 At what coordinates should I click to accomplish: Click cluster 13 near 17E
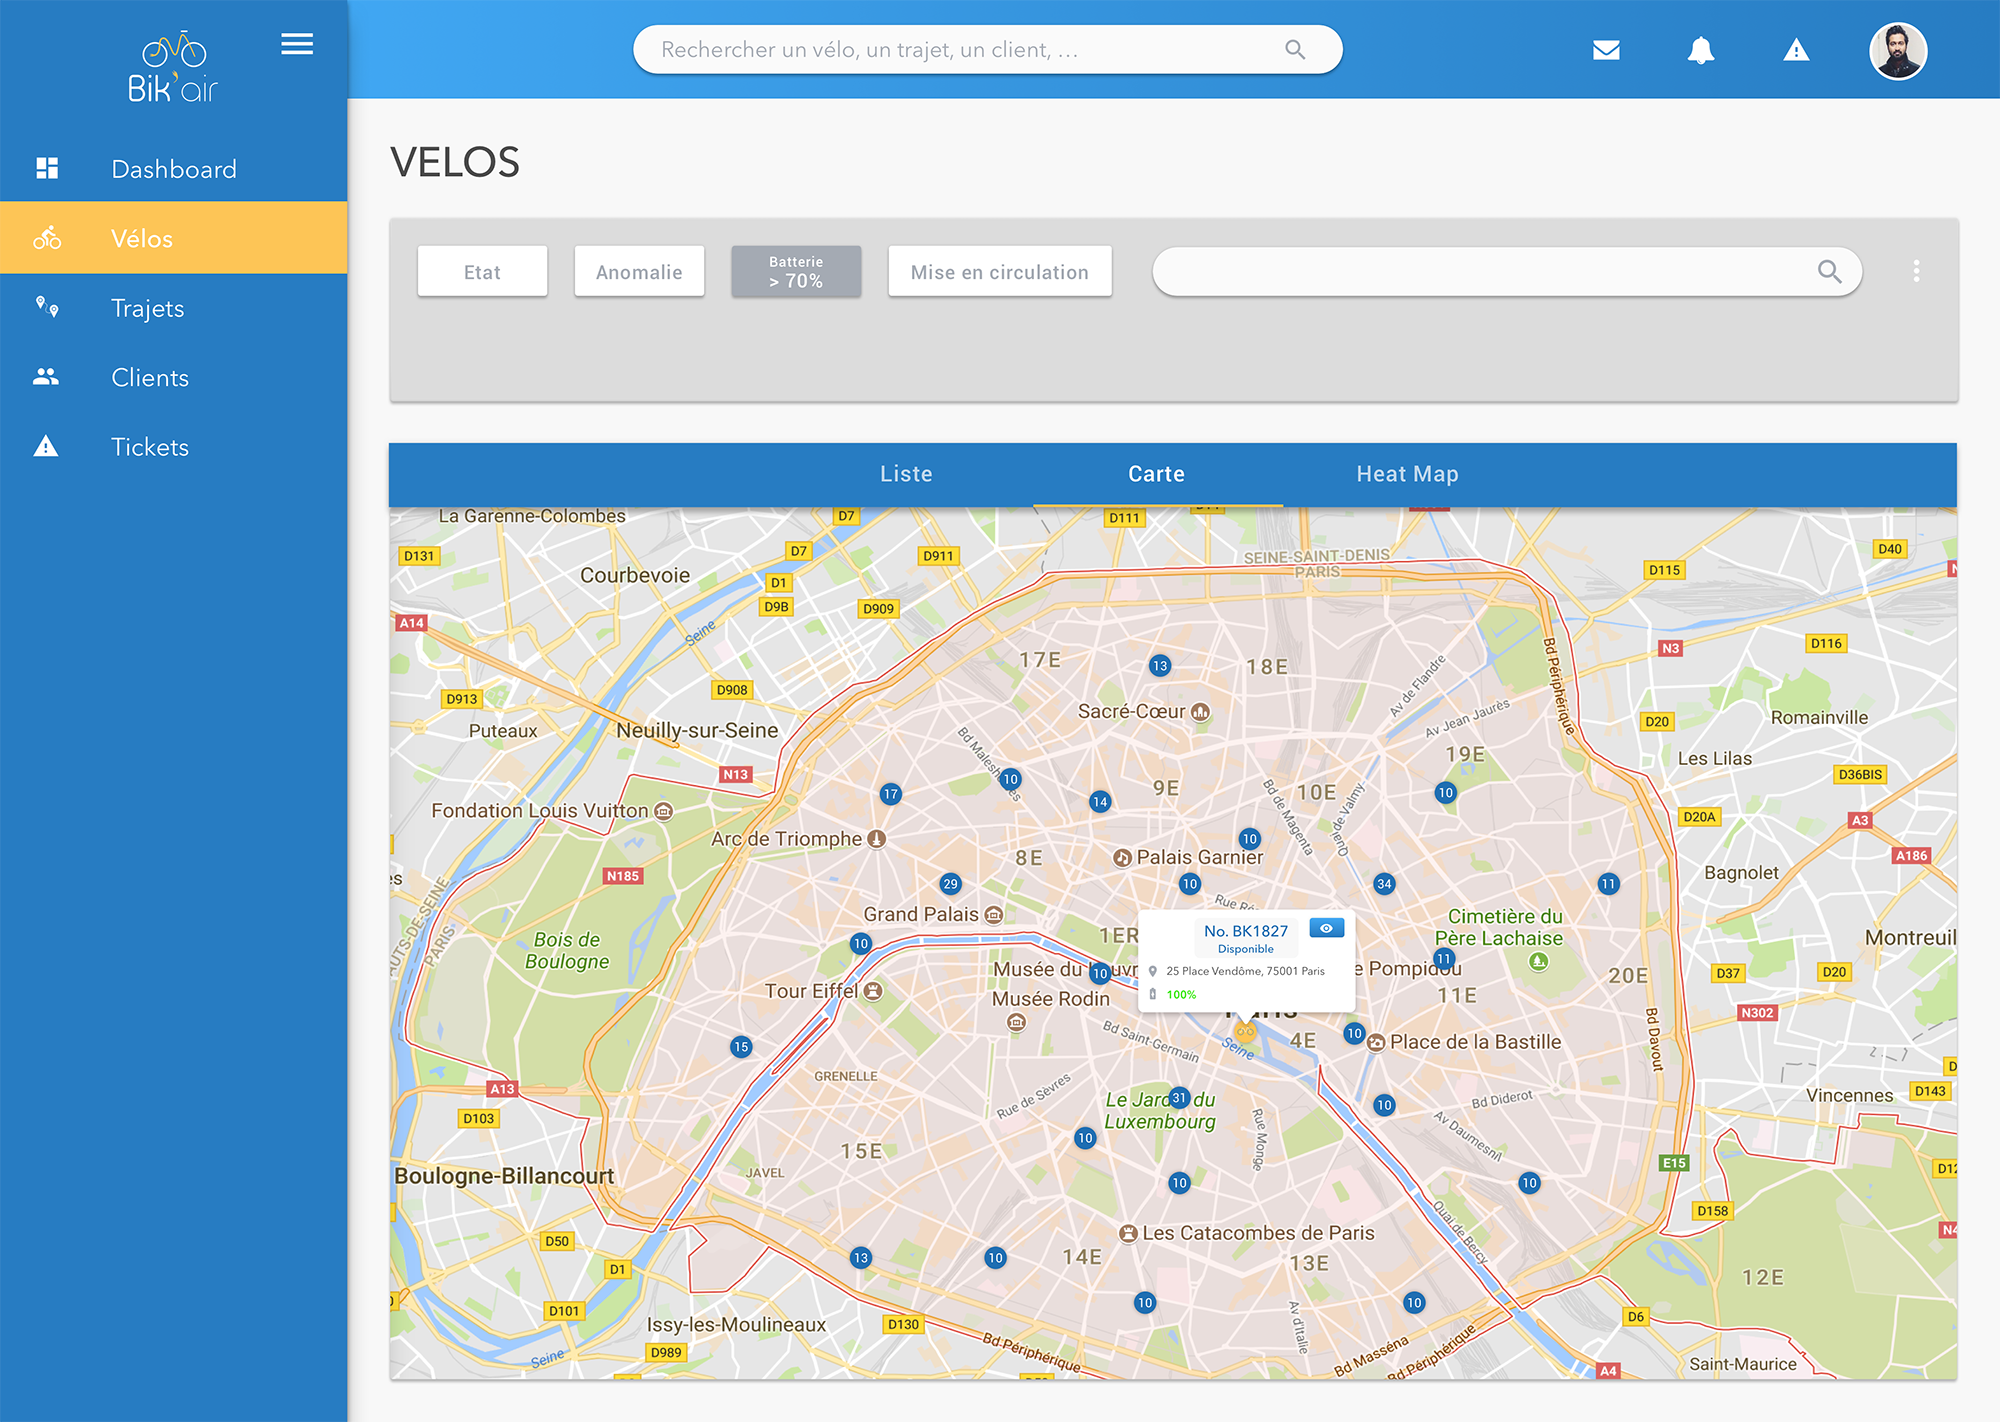point(1160,666)
